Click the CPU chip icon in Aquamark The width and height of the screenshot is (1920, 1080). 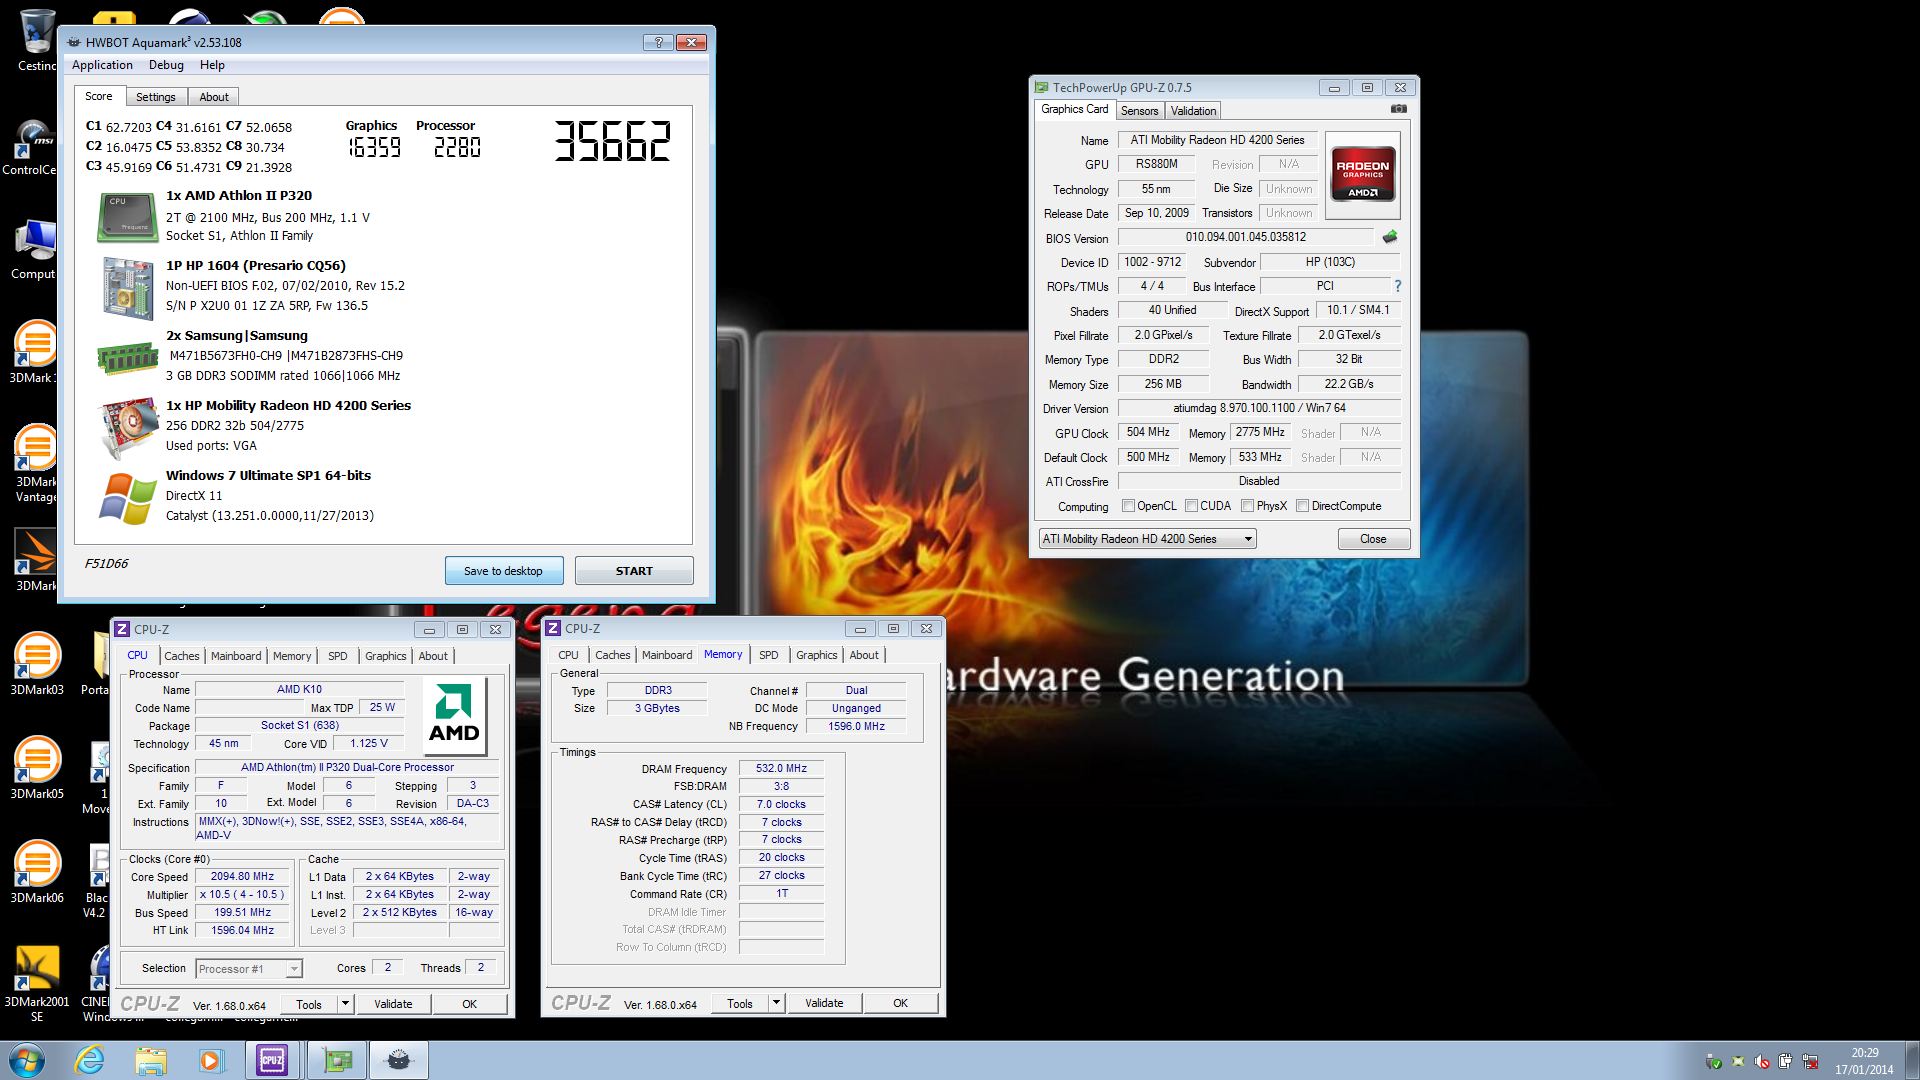[127, 217]
